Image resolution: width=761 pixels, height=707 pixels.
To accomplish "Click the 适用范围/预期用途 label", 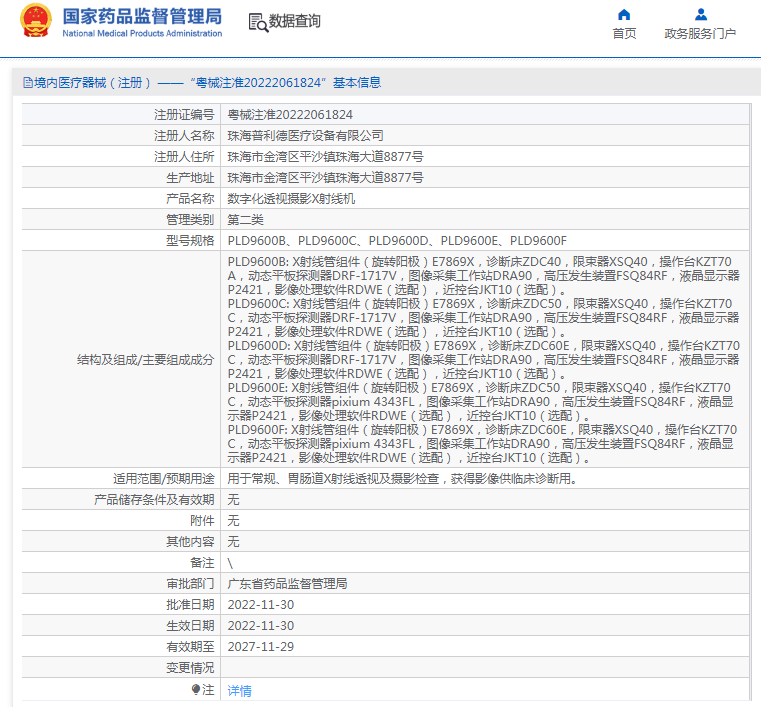I will tap(164, 479).
